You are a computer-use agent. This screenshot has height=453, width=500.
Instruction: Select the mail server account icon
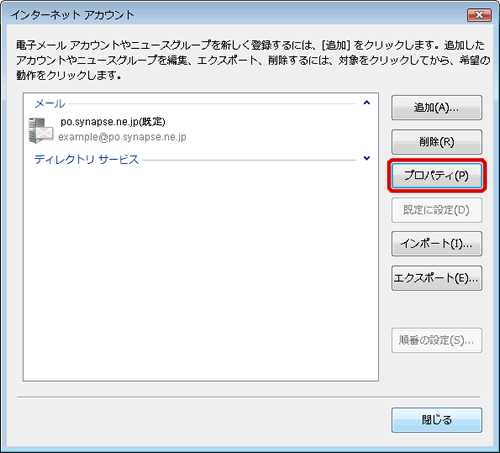click(x=41, y=130)
